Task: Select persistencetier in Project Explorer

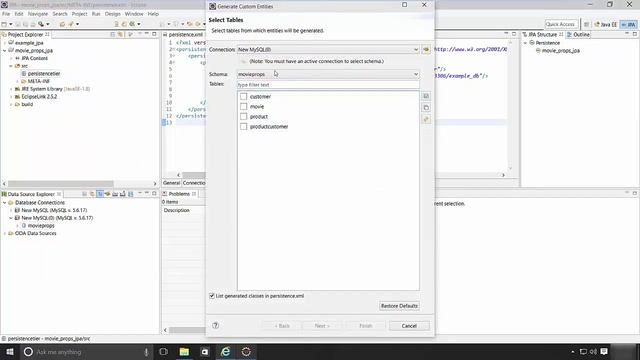Action: click(44, 73)
